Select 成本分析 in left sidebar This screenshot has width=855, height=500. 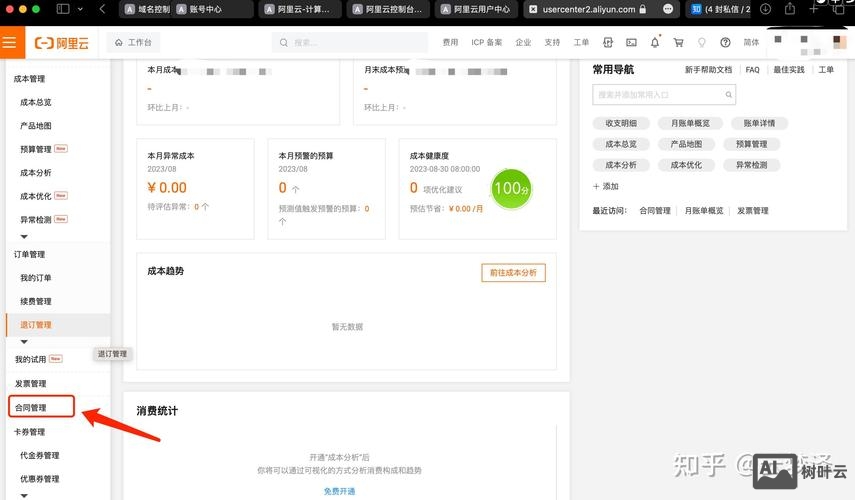35,173
